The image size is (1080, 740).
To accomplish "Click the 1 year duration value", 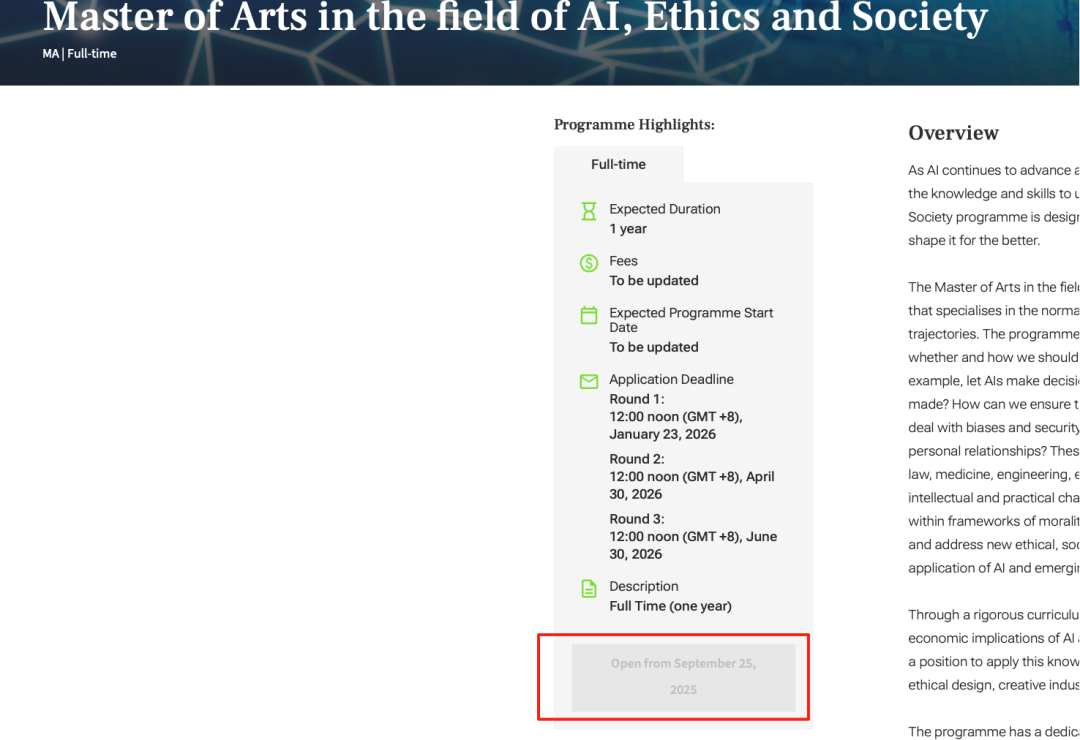I will (627, 229).
